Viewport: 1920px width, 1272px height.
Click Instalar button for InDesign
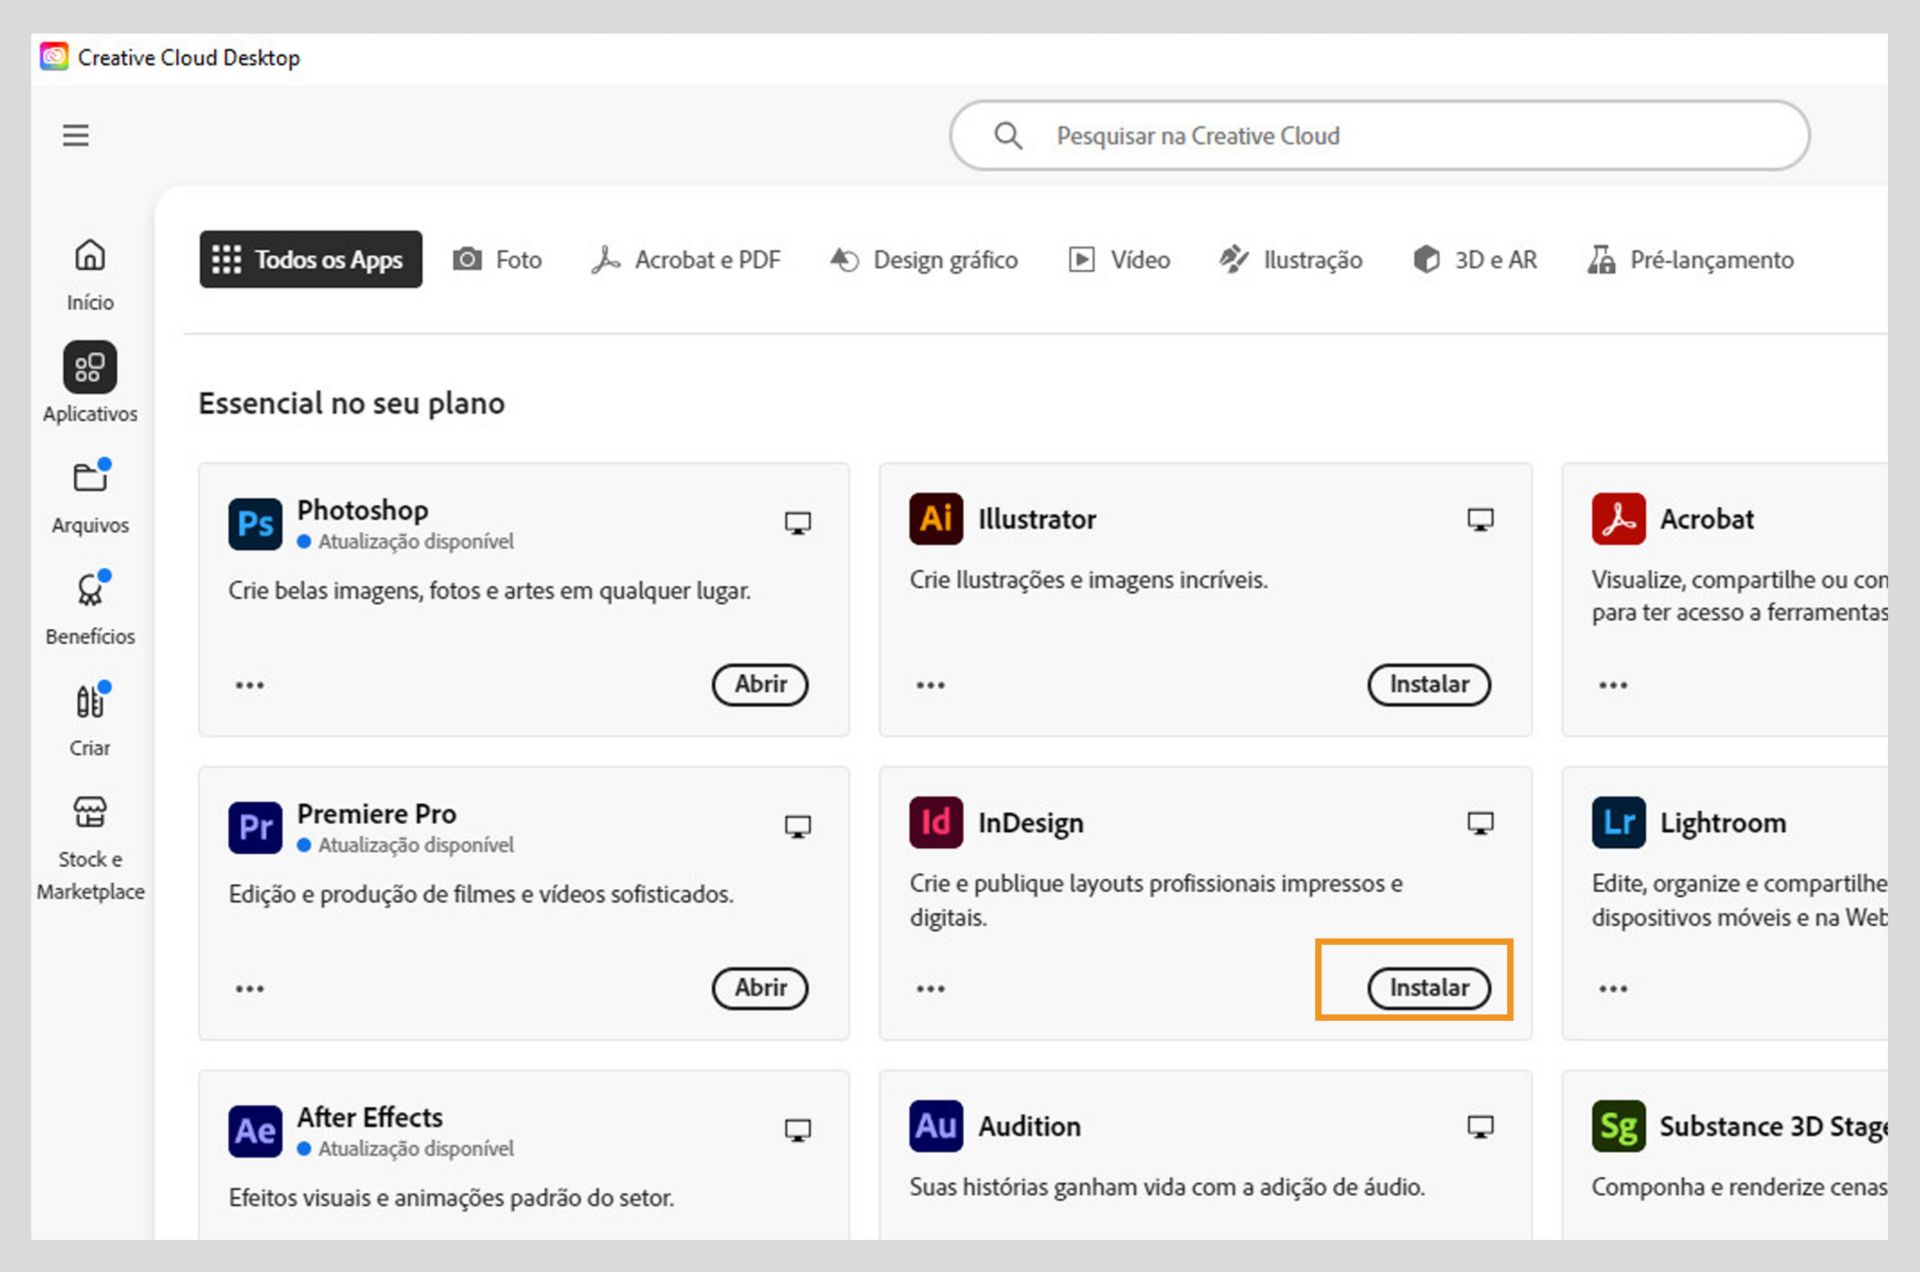pos(1428,988)
